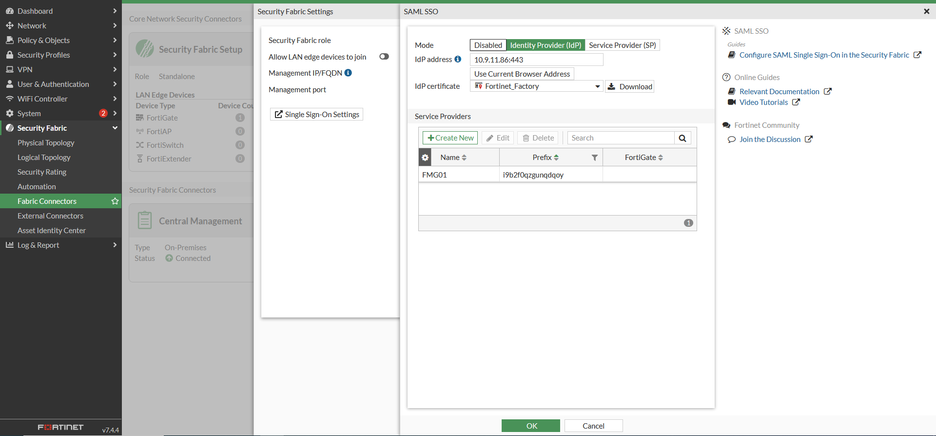This screenshot has height=436, width=936.
Task: Click the OK button
Action: pyautogui.click(x=531, y=426)
